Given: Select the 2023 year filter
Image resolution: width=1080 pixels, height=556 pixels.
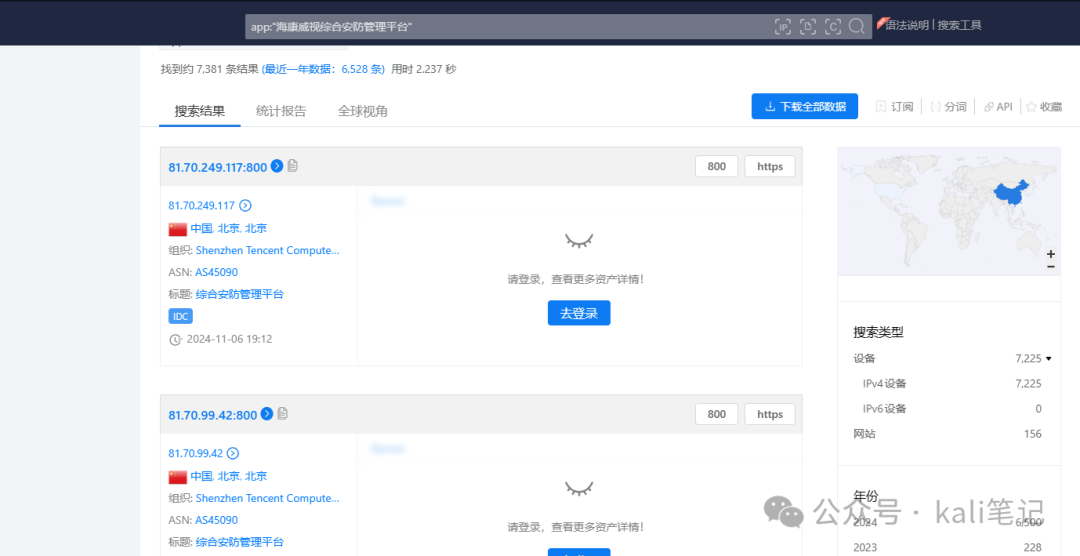Looking at the screenshot, I should point(948,548).
